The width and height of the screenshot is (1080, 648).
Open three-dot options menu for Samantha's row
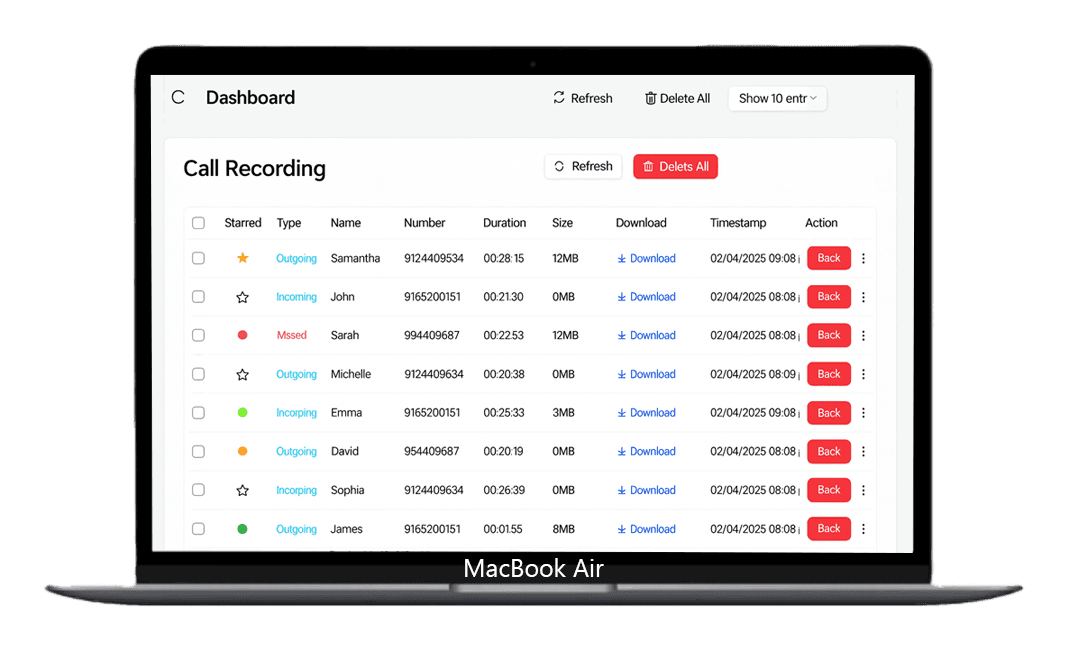click(x=864, y=258)
